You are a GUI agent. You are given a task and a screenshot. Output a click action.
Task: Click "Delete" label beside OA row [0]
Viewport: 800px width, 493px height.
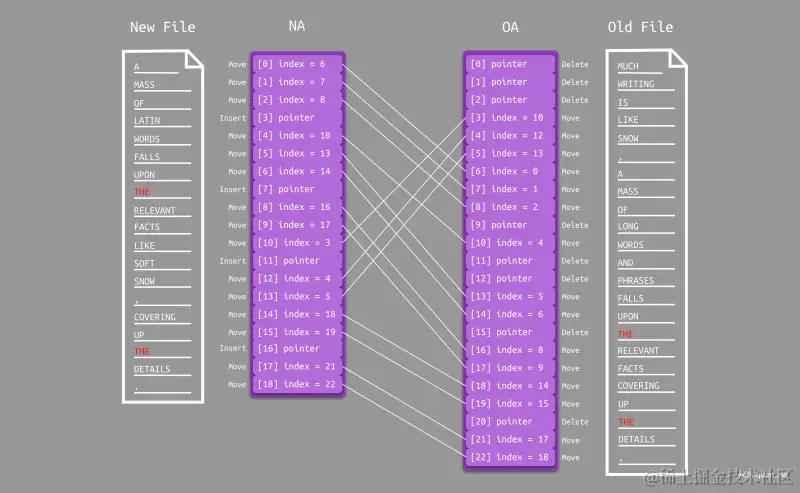(x=575, y=64)
